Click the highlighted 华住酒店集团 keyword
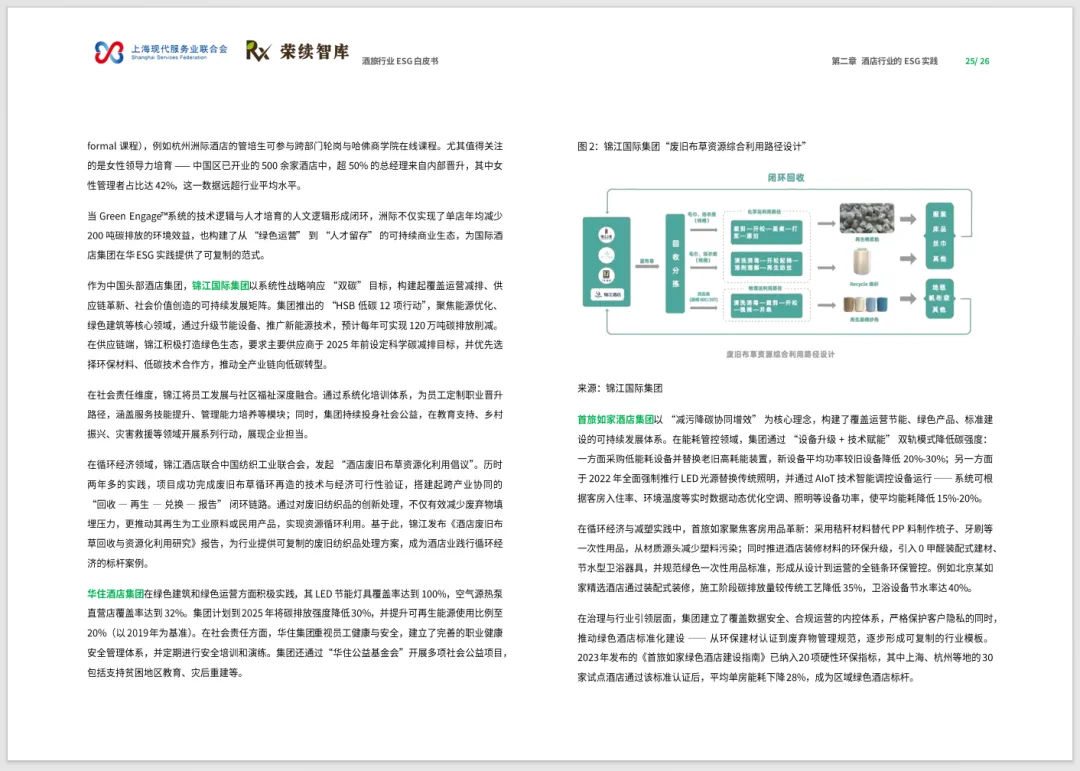The width and height of the screenshot is (1080, 771). (x=116, y=593)
